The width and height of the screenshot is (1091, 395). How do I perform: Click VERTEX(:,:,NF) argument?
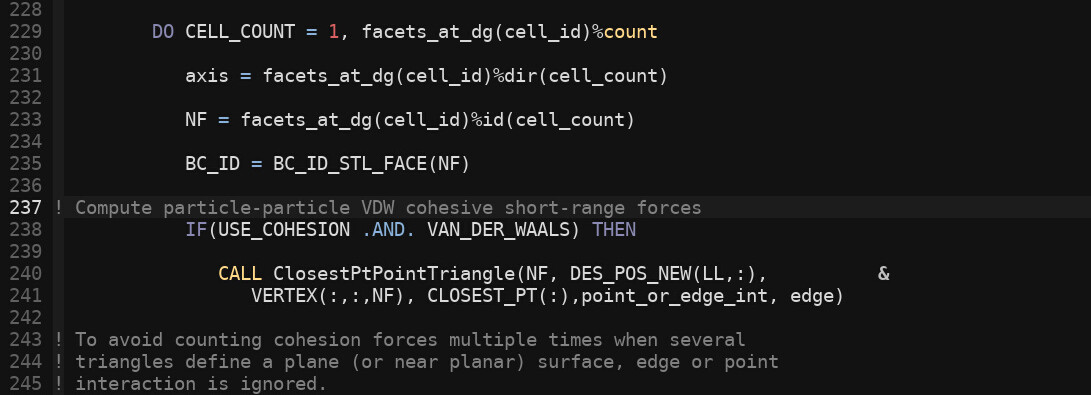328,296
